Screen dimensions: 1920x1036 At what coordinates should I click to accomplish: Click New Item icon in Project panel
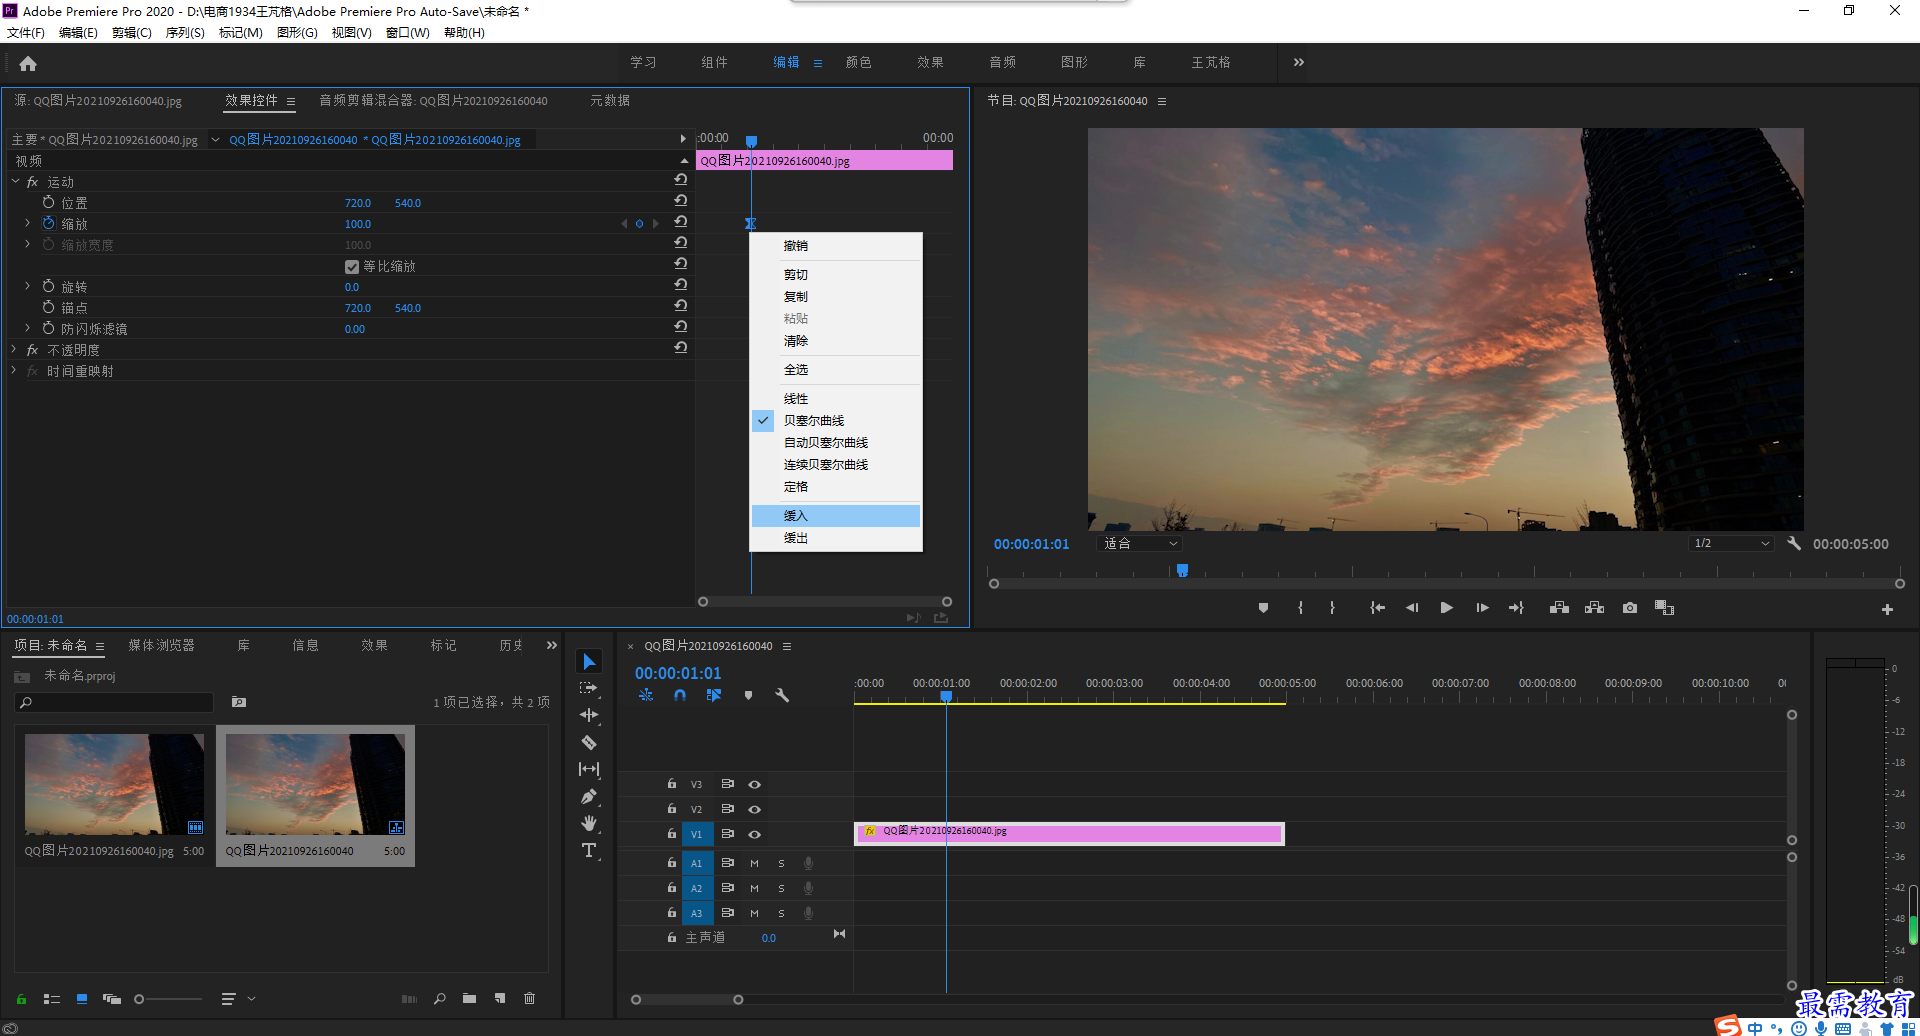click(x=500, y=998)
